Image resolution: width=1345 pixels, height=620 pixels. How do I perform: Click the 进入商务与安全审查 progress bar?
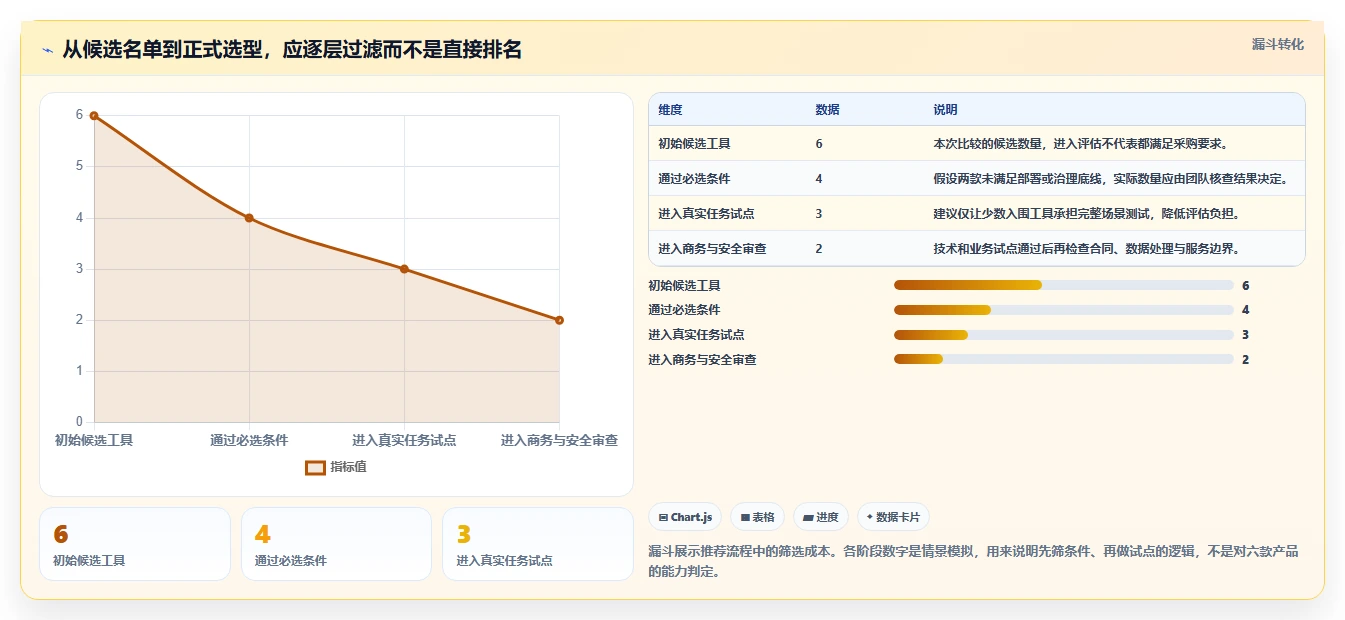[x=1063, y=359]
